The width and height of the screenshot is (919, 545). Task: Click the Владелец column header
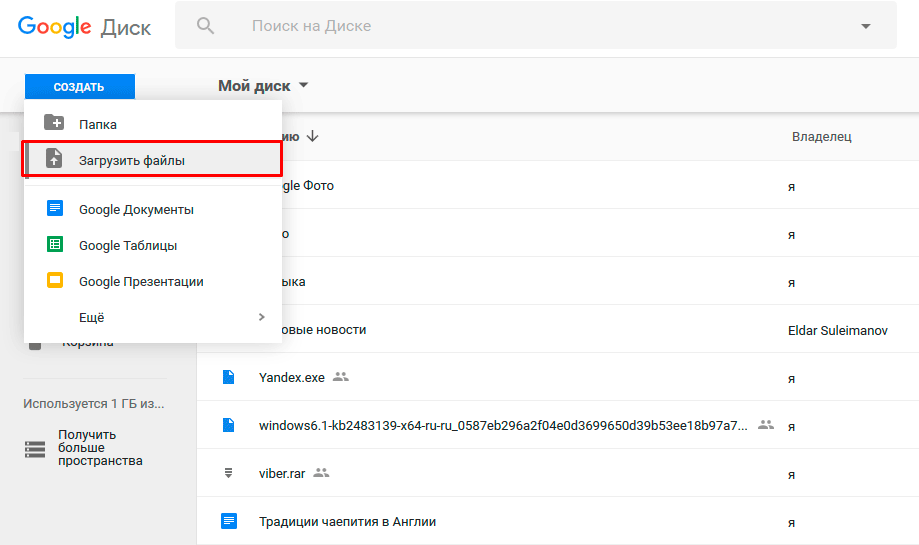point(821,136)
